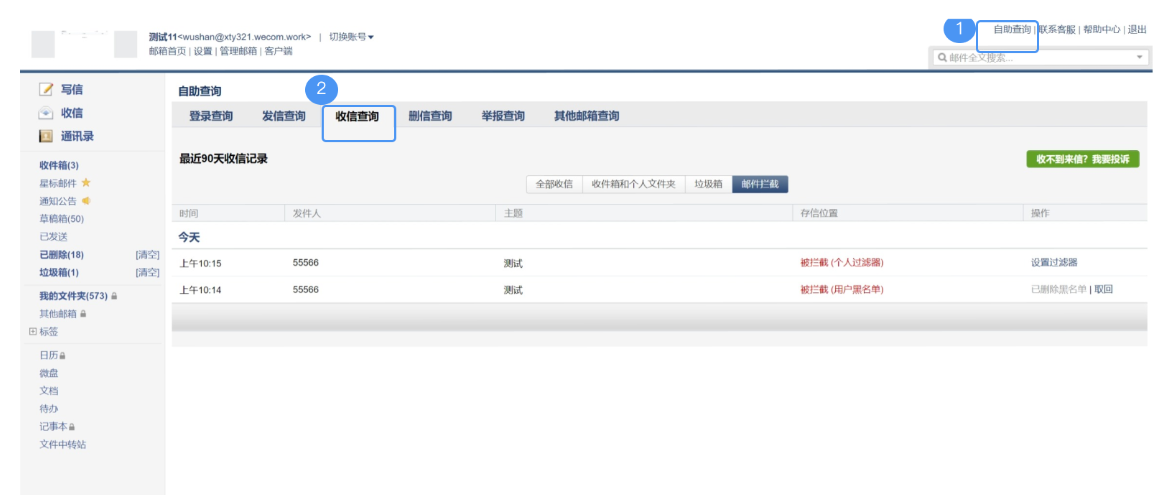Click the yellow star beside 星标邮件
The width and height of the screenshot is (1169, 495).
pyautogui.click(x=86, y=183)
